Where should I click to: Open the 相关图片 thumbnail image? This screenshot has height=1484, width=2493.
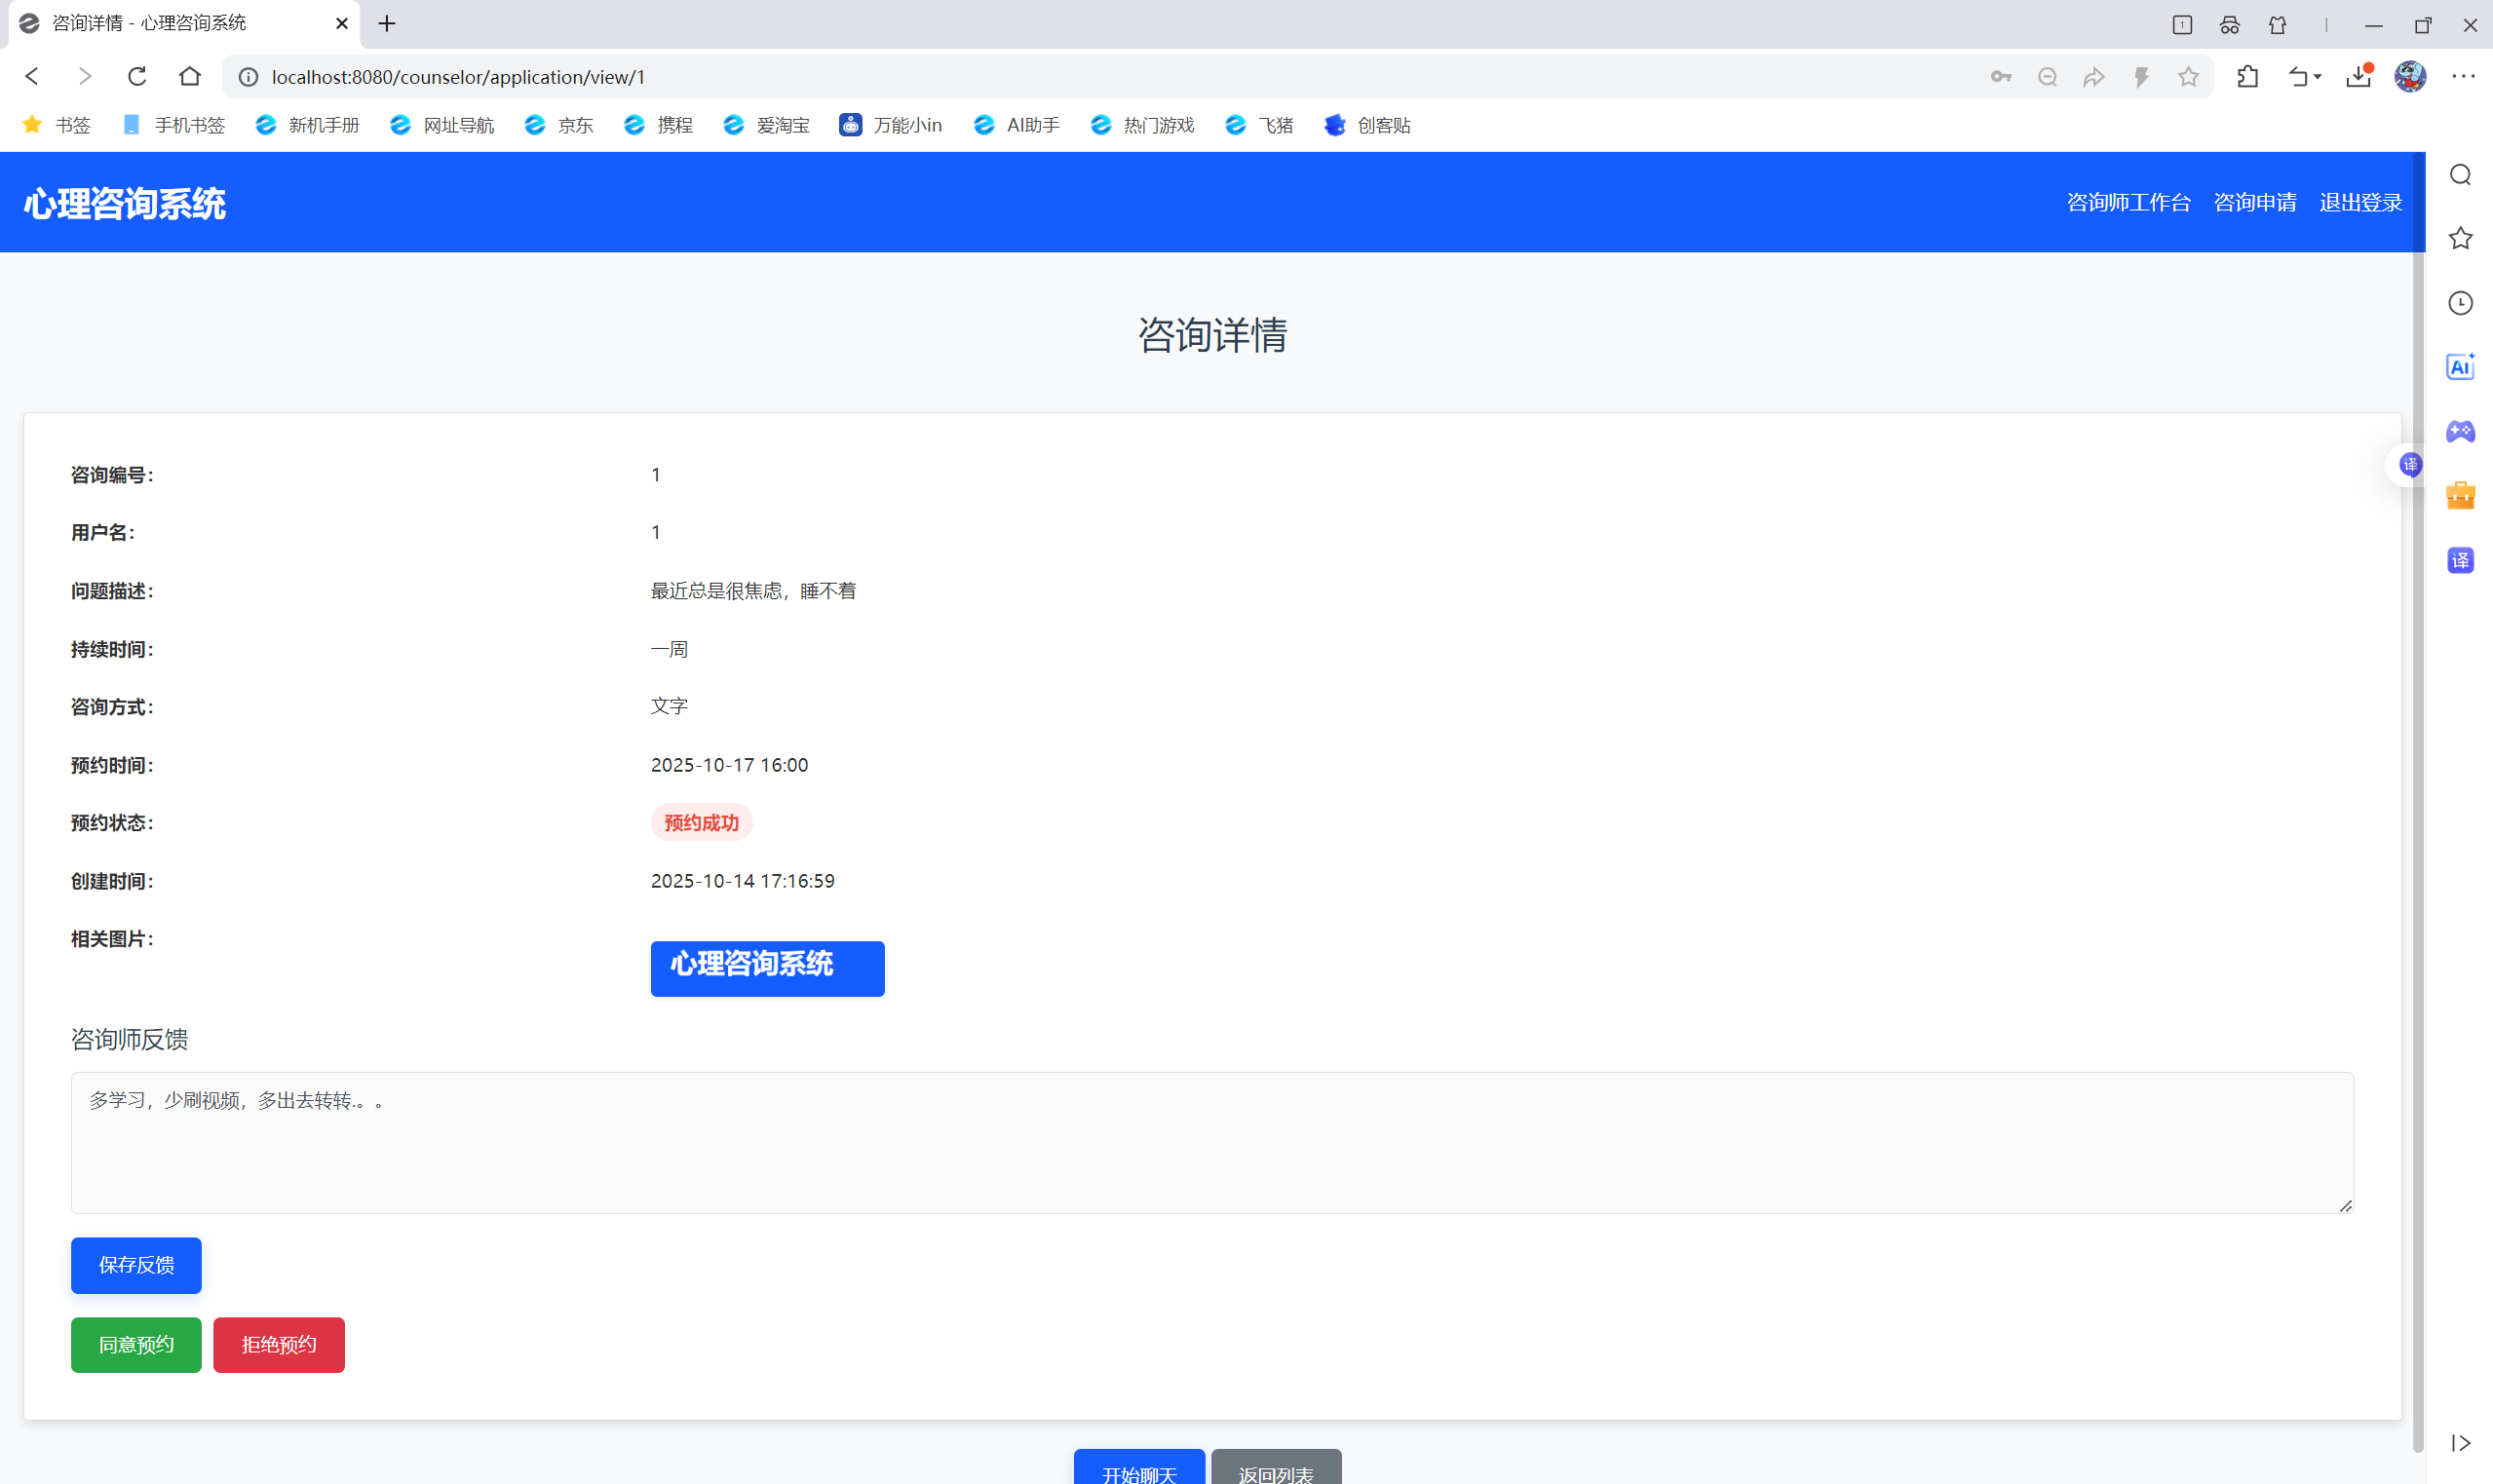pyautogui.click(x=767, y=968)
